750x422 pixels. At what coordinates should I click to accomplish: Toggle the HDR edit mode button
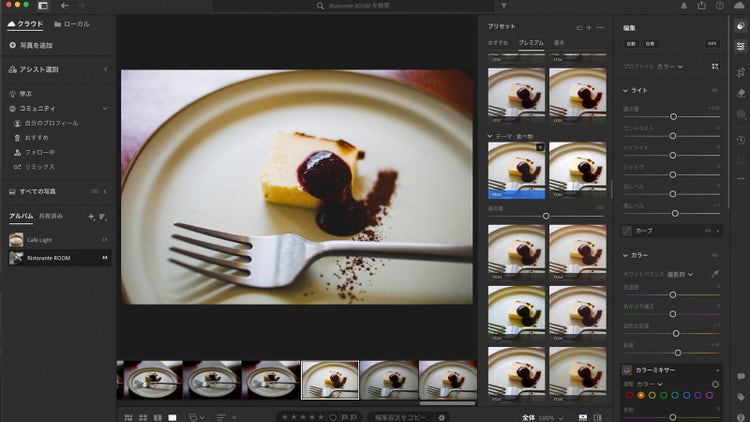click(x=712, y=44)
